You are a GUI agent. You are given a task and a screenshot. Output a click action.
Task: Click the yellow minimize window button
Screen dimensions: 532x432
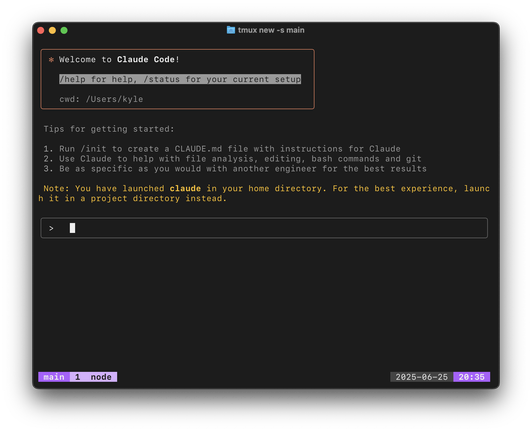coord(52,31)
